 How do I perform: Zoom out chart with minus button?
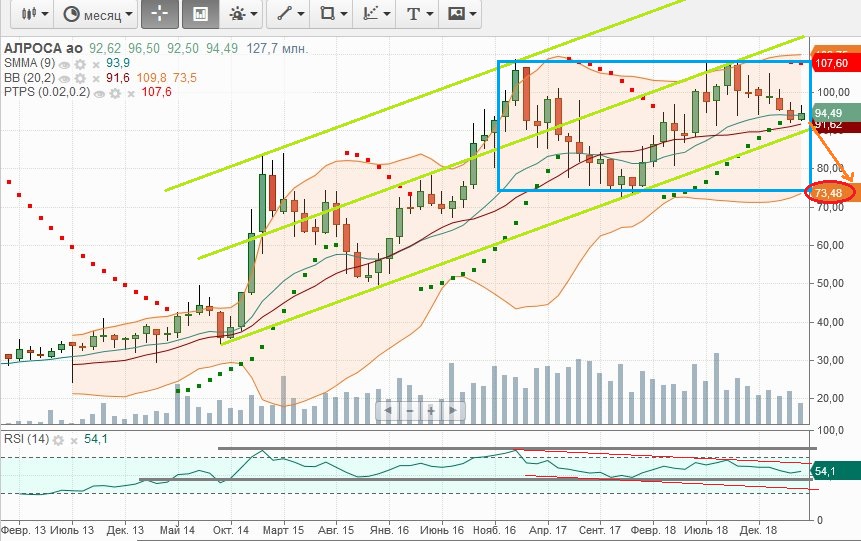click(409, 410)
